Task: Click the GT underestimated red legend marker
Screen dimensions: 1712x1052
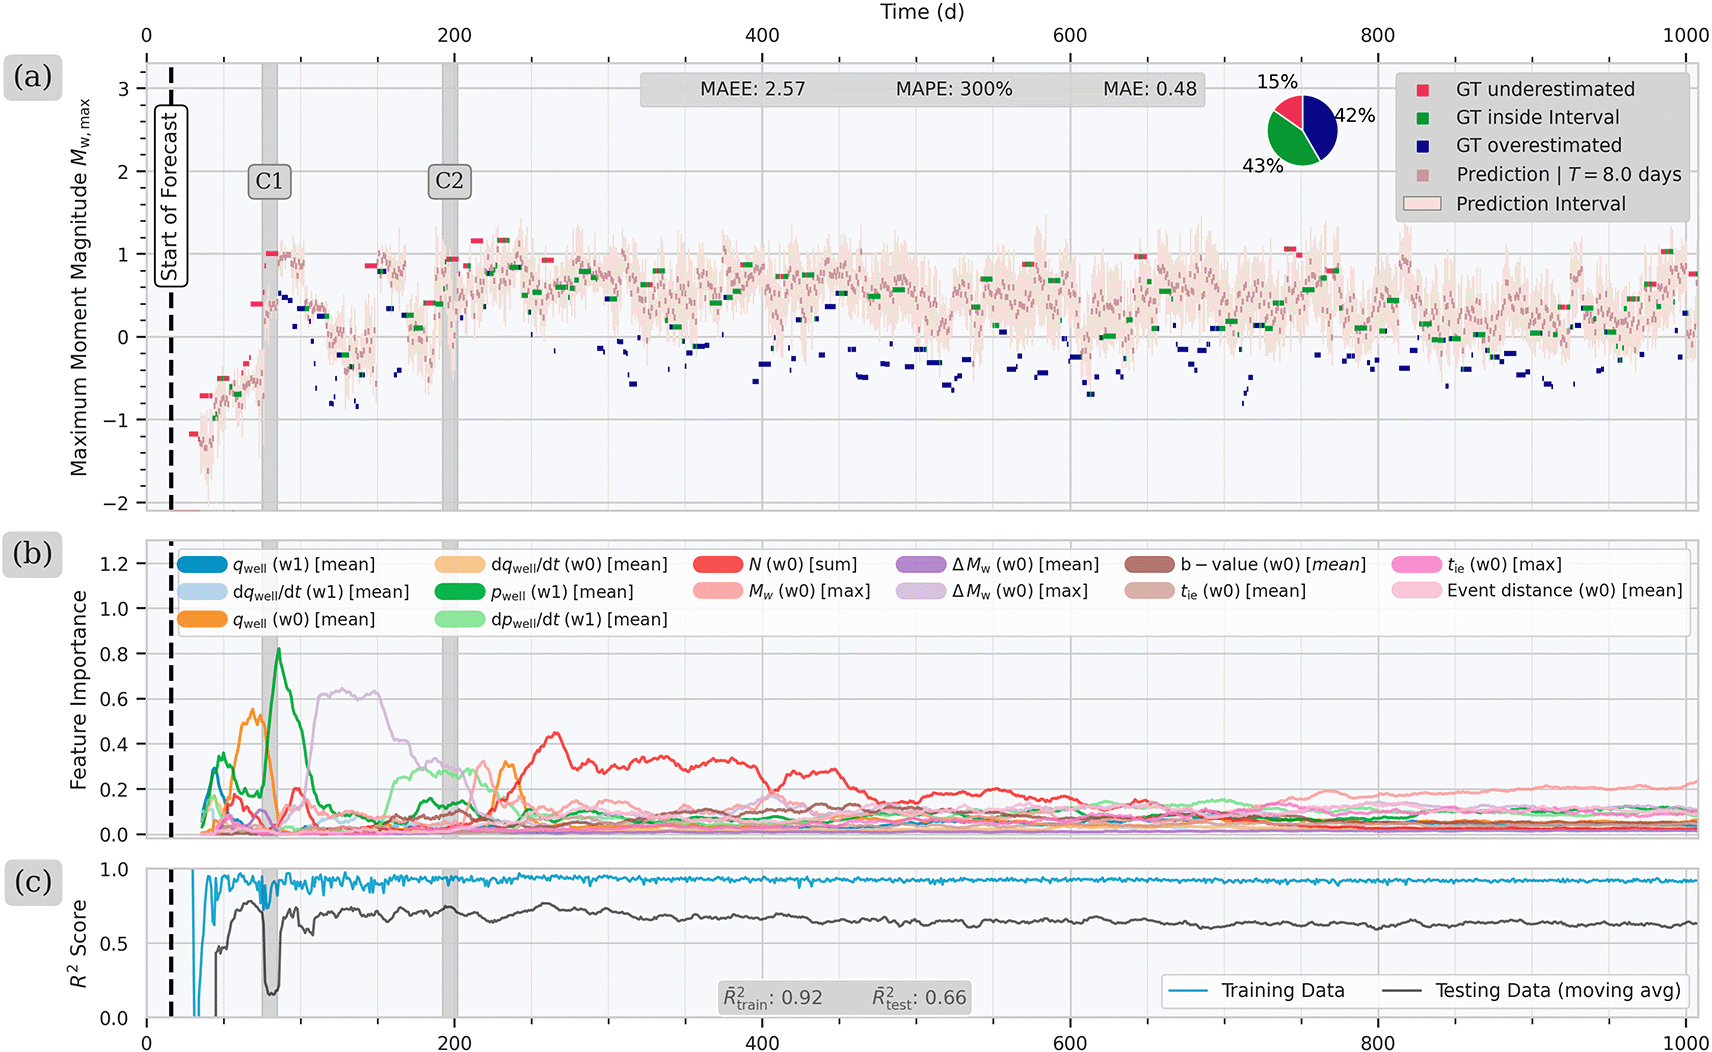Action: 1422,90
